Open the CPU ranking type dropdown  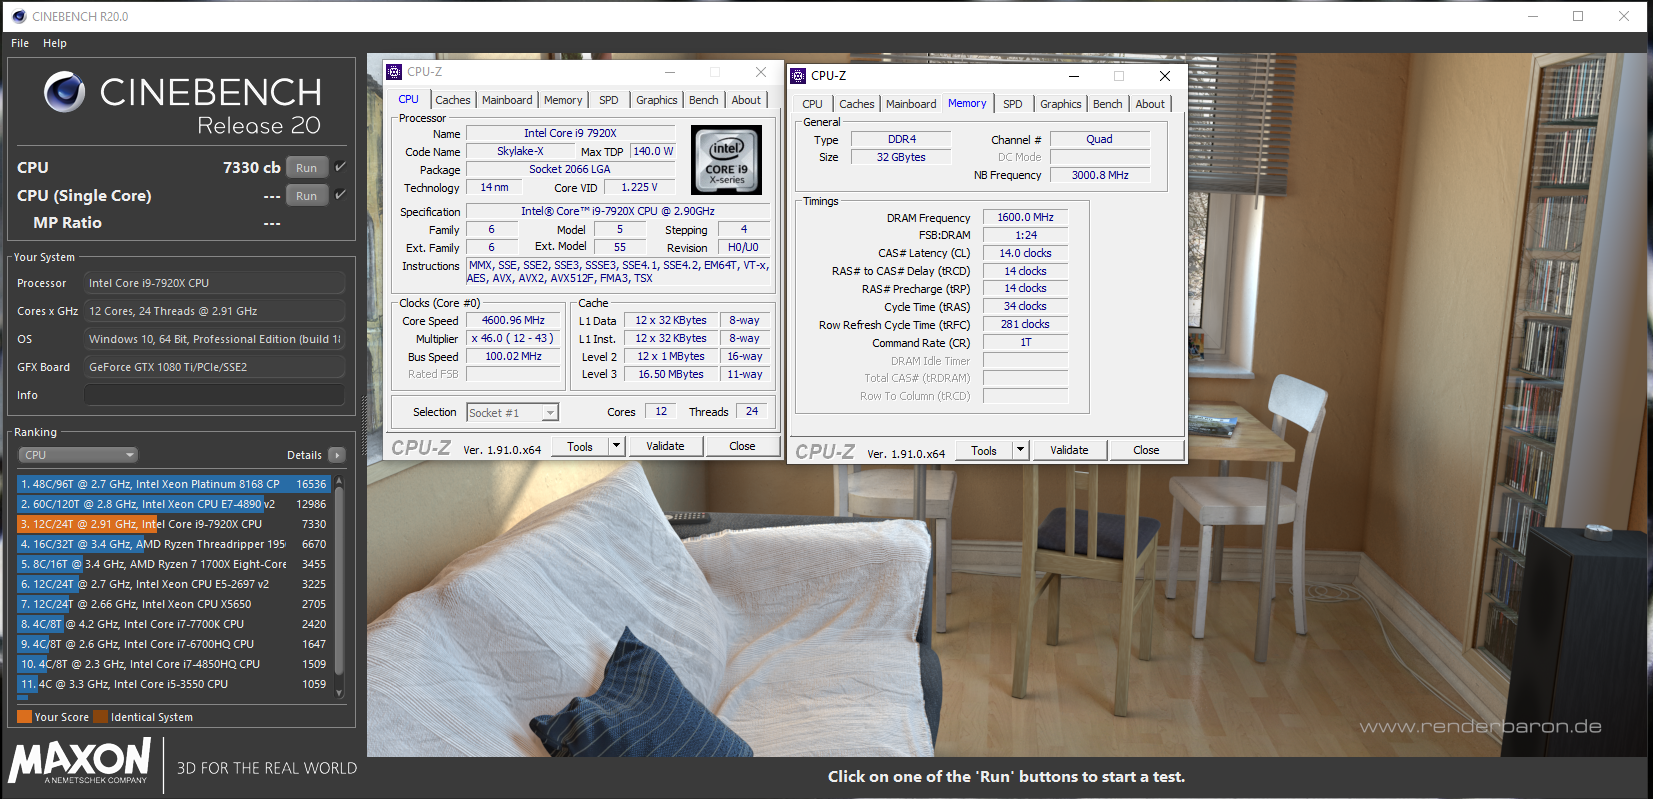click(77, 455)
